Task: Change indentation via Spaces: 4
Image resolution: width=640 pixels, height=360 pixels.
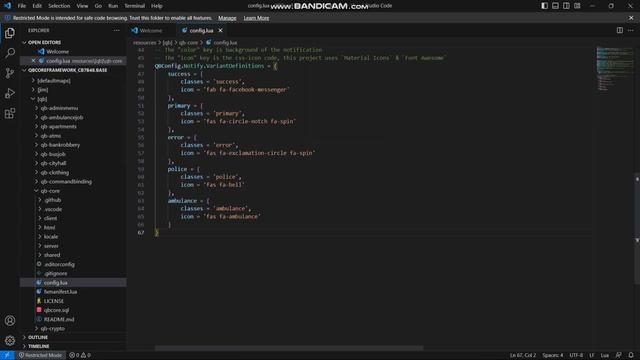Action: click(553, 355)
